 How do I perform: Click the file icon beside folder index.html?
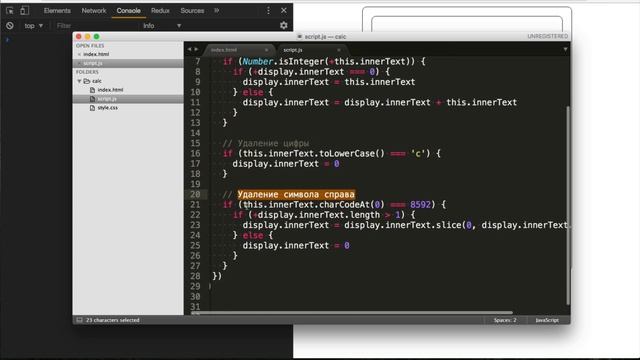(92, 90)
